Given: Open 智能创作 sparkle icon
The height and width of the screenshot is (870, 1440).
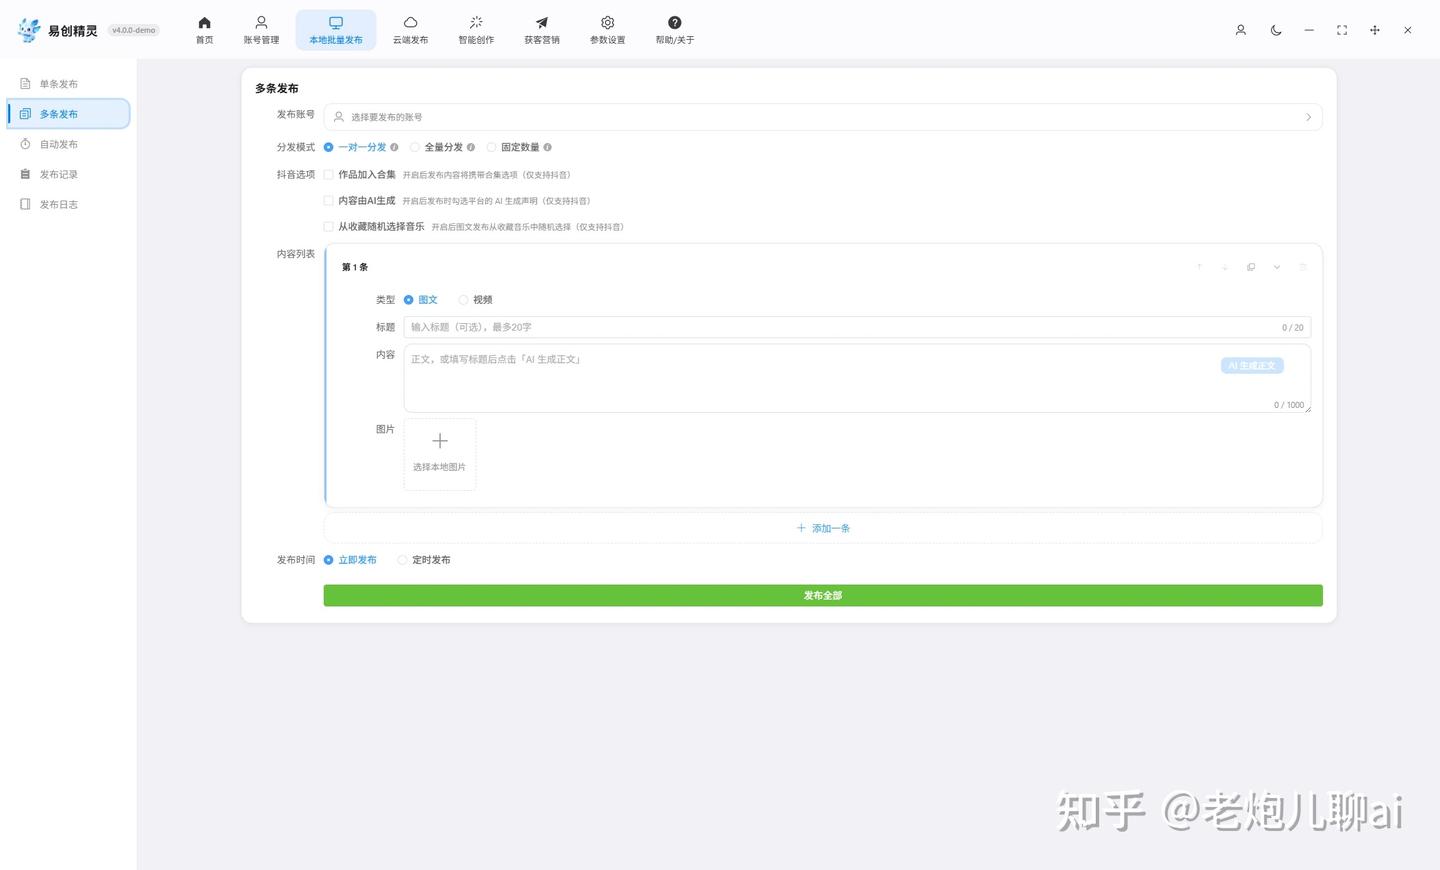Looking at the screenshot, I should (476, 23).
